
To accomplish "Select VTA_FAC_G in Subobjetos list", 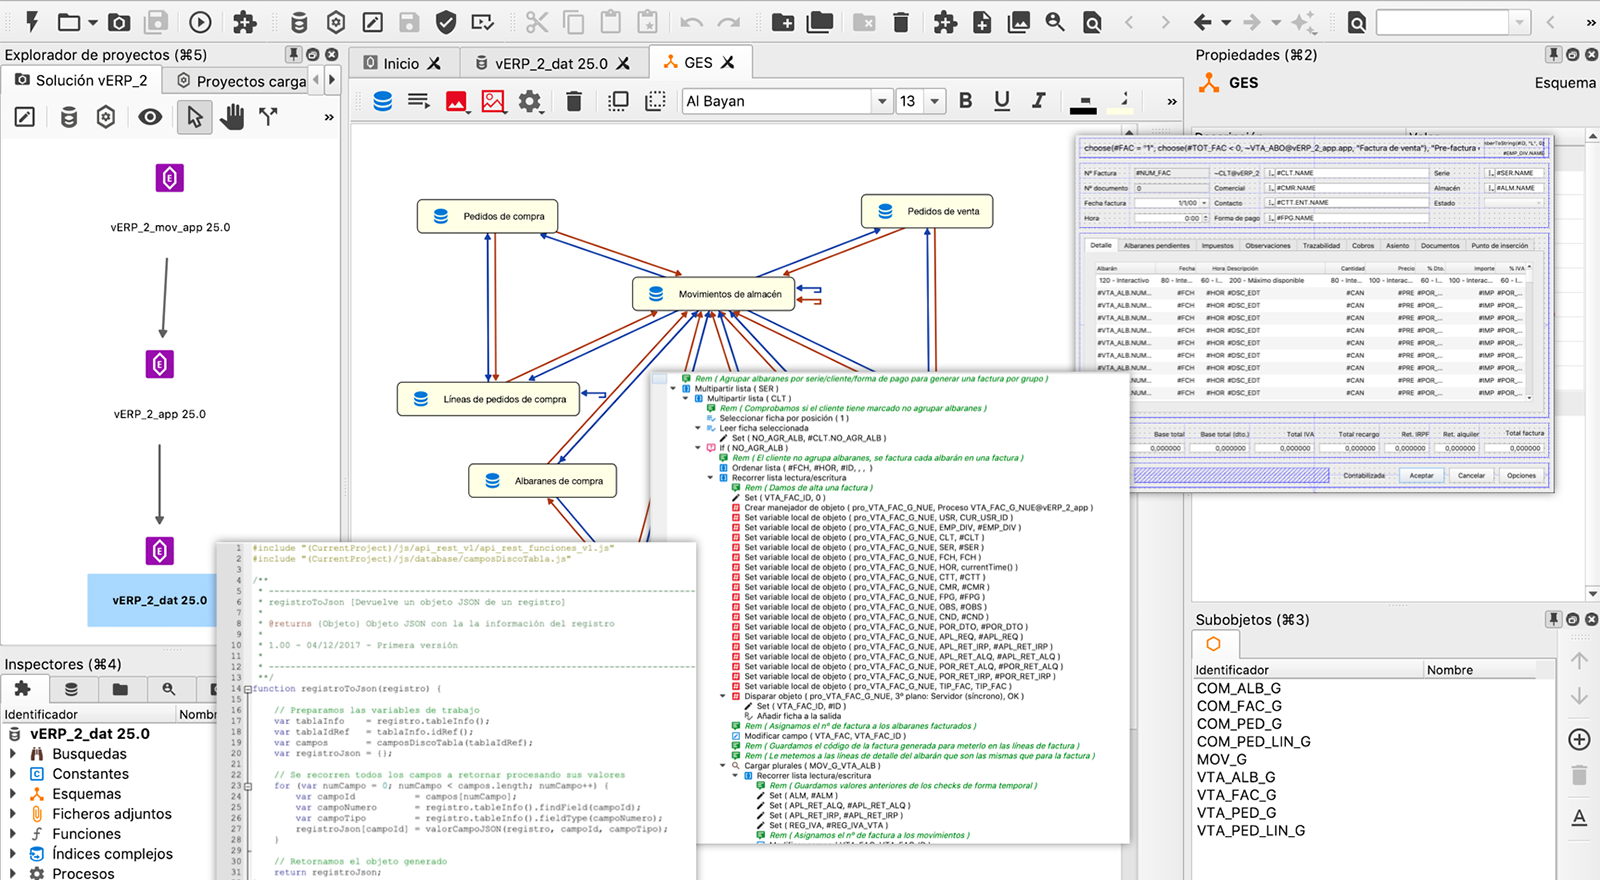I will click(1237, 795).
